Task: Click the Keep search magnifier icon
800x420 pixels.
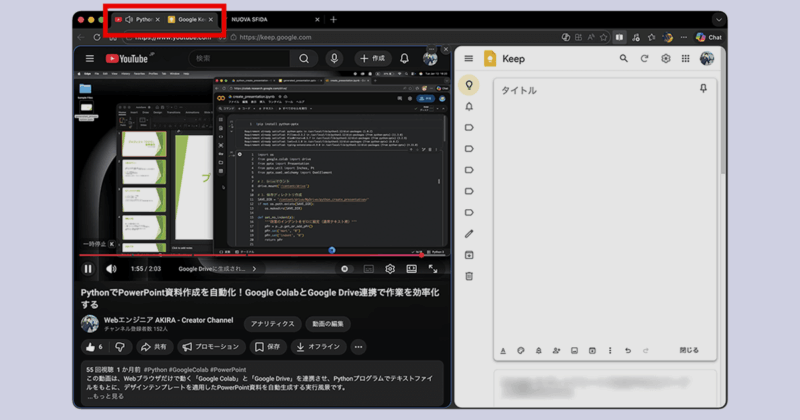Action: point(623,59)
